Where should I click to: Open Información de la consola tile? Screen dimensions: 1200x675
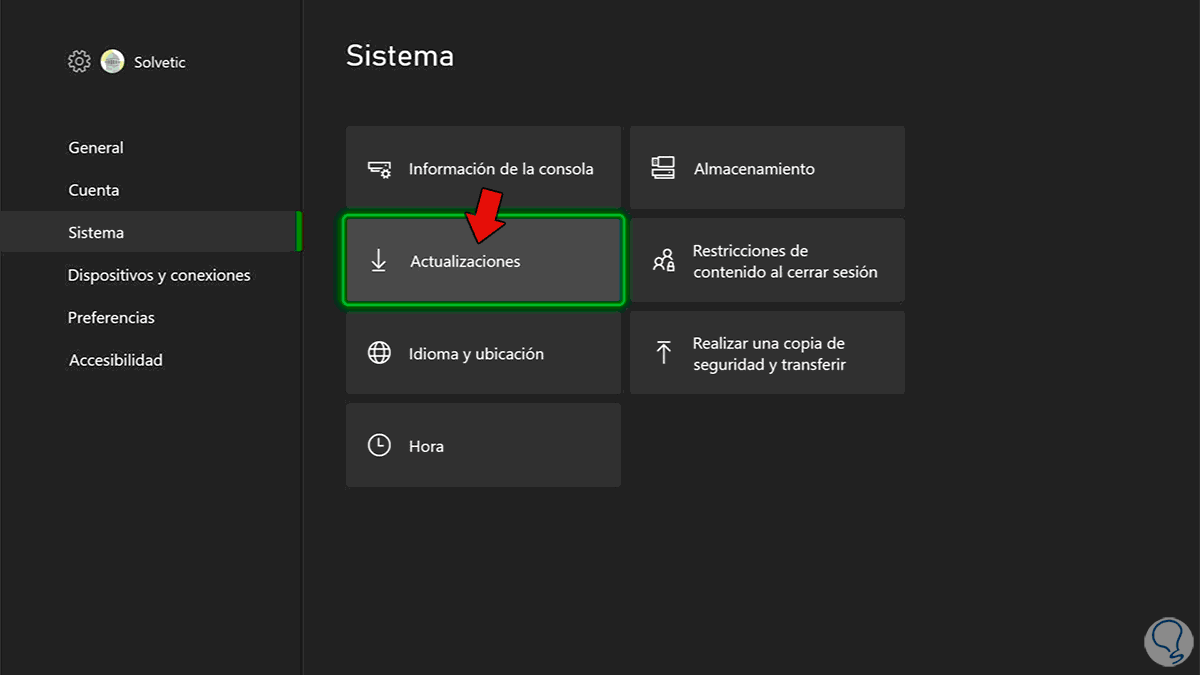483,168
